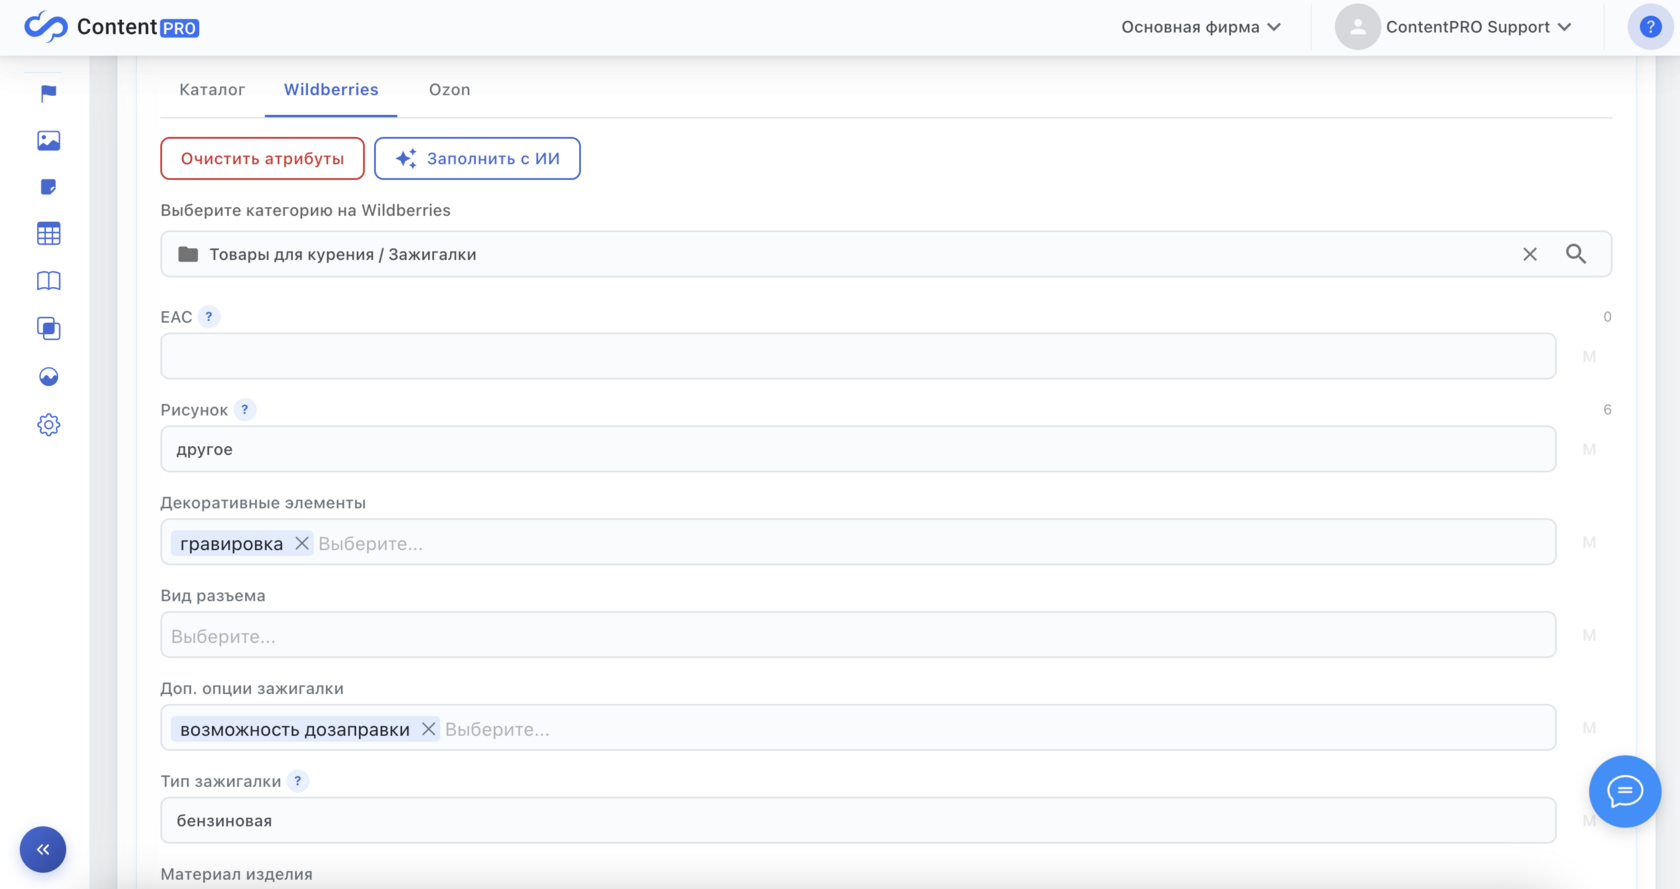The image size is (1680, 889).
Task: Show the Рисунок help tooltip icon
Action: click(245, 410)
